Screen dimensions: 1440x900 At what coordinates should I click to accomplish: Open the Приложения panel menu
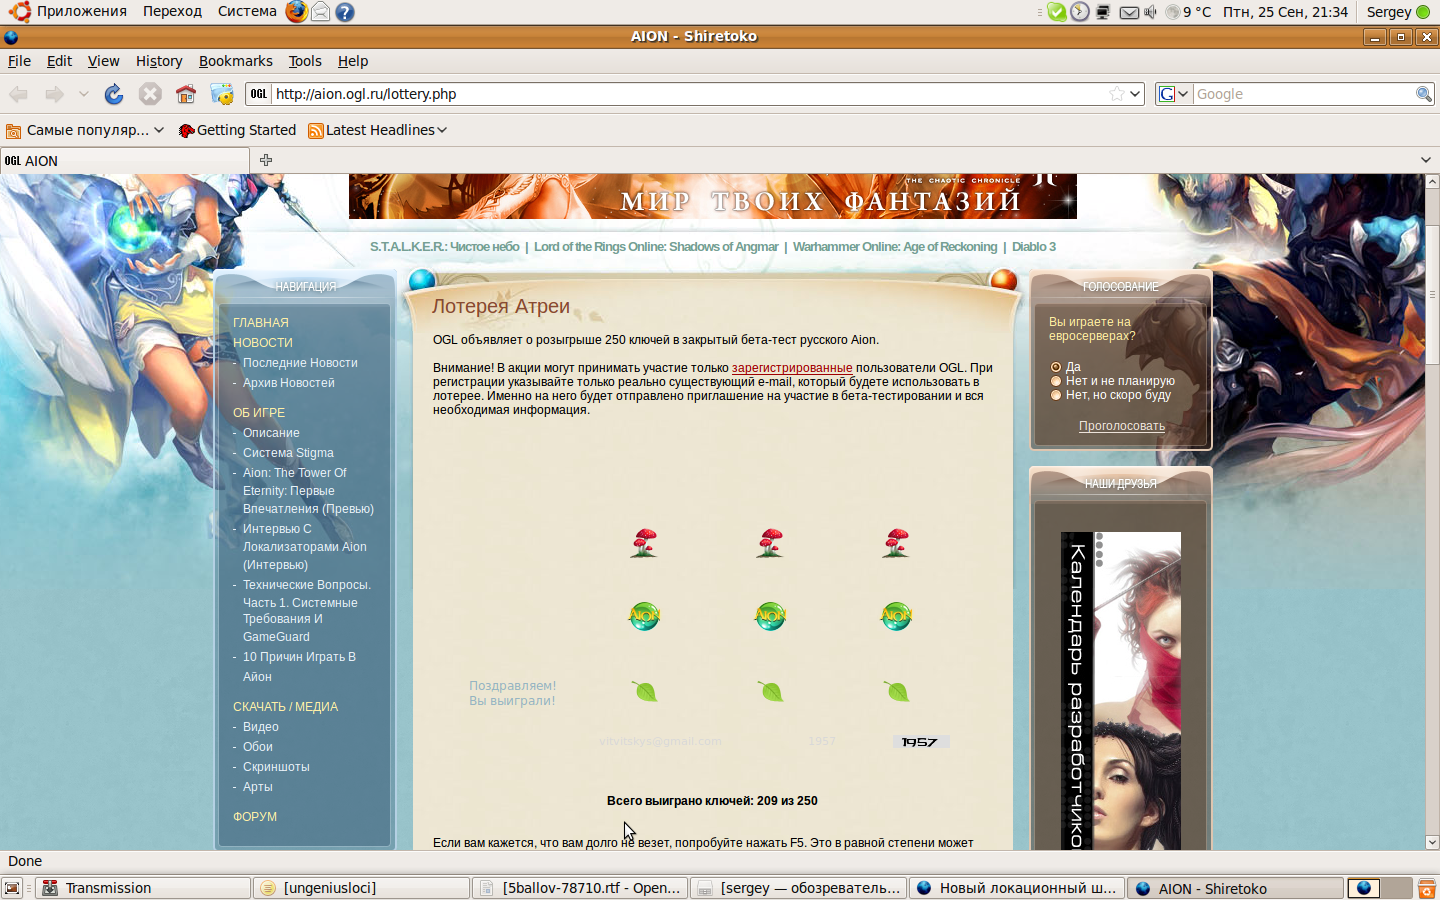(x=81, y=12)
